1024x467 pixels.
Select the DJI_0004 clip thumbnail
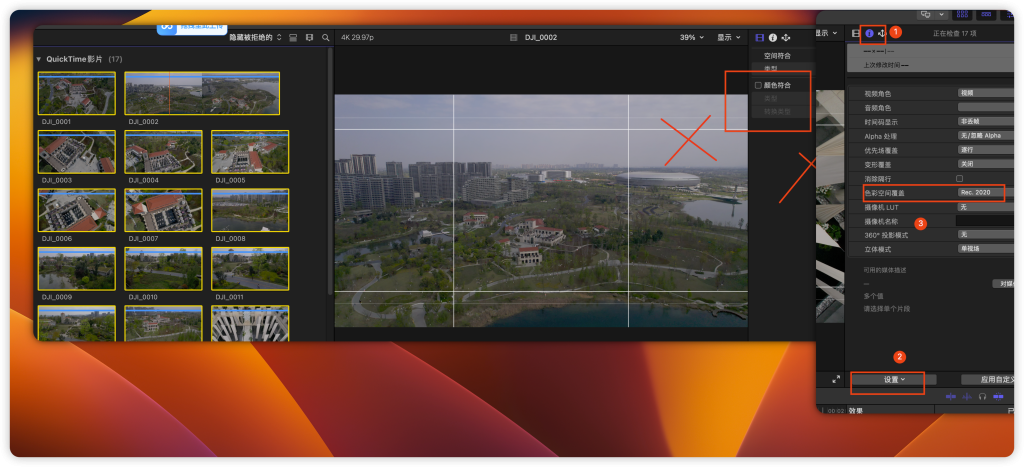pos(163,152)
